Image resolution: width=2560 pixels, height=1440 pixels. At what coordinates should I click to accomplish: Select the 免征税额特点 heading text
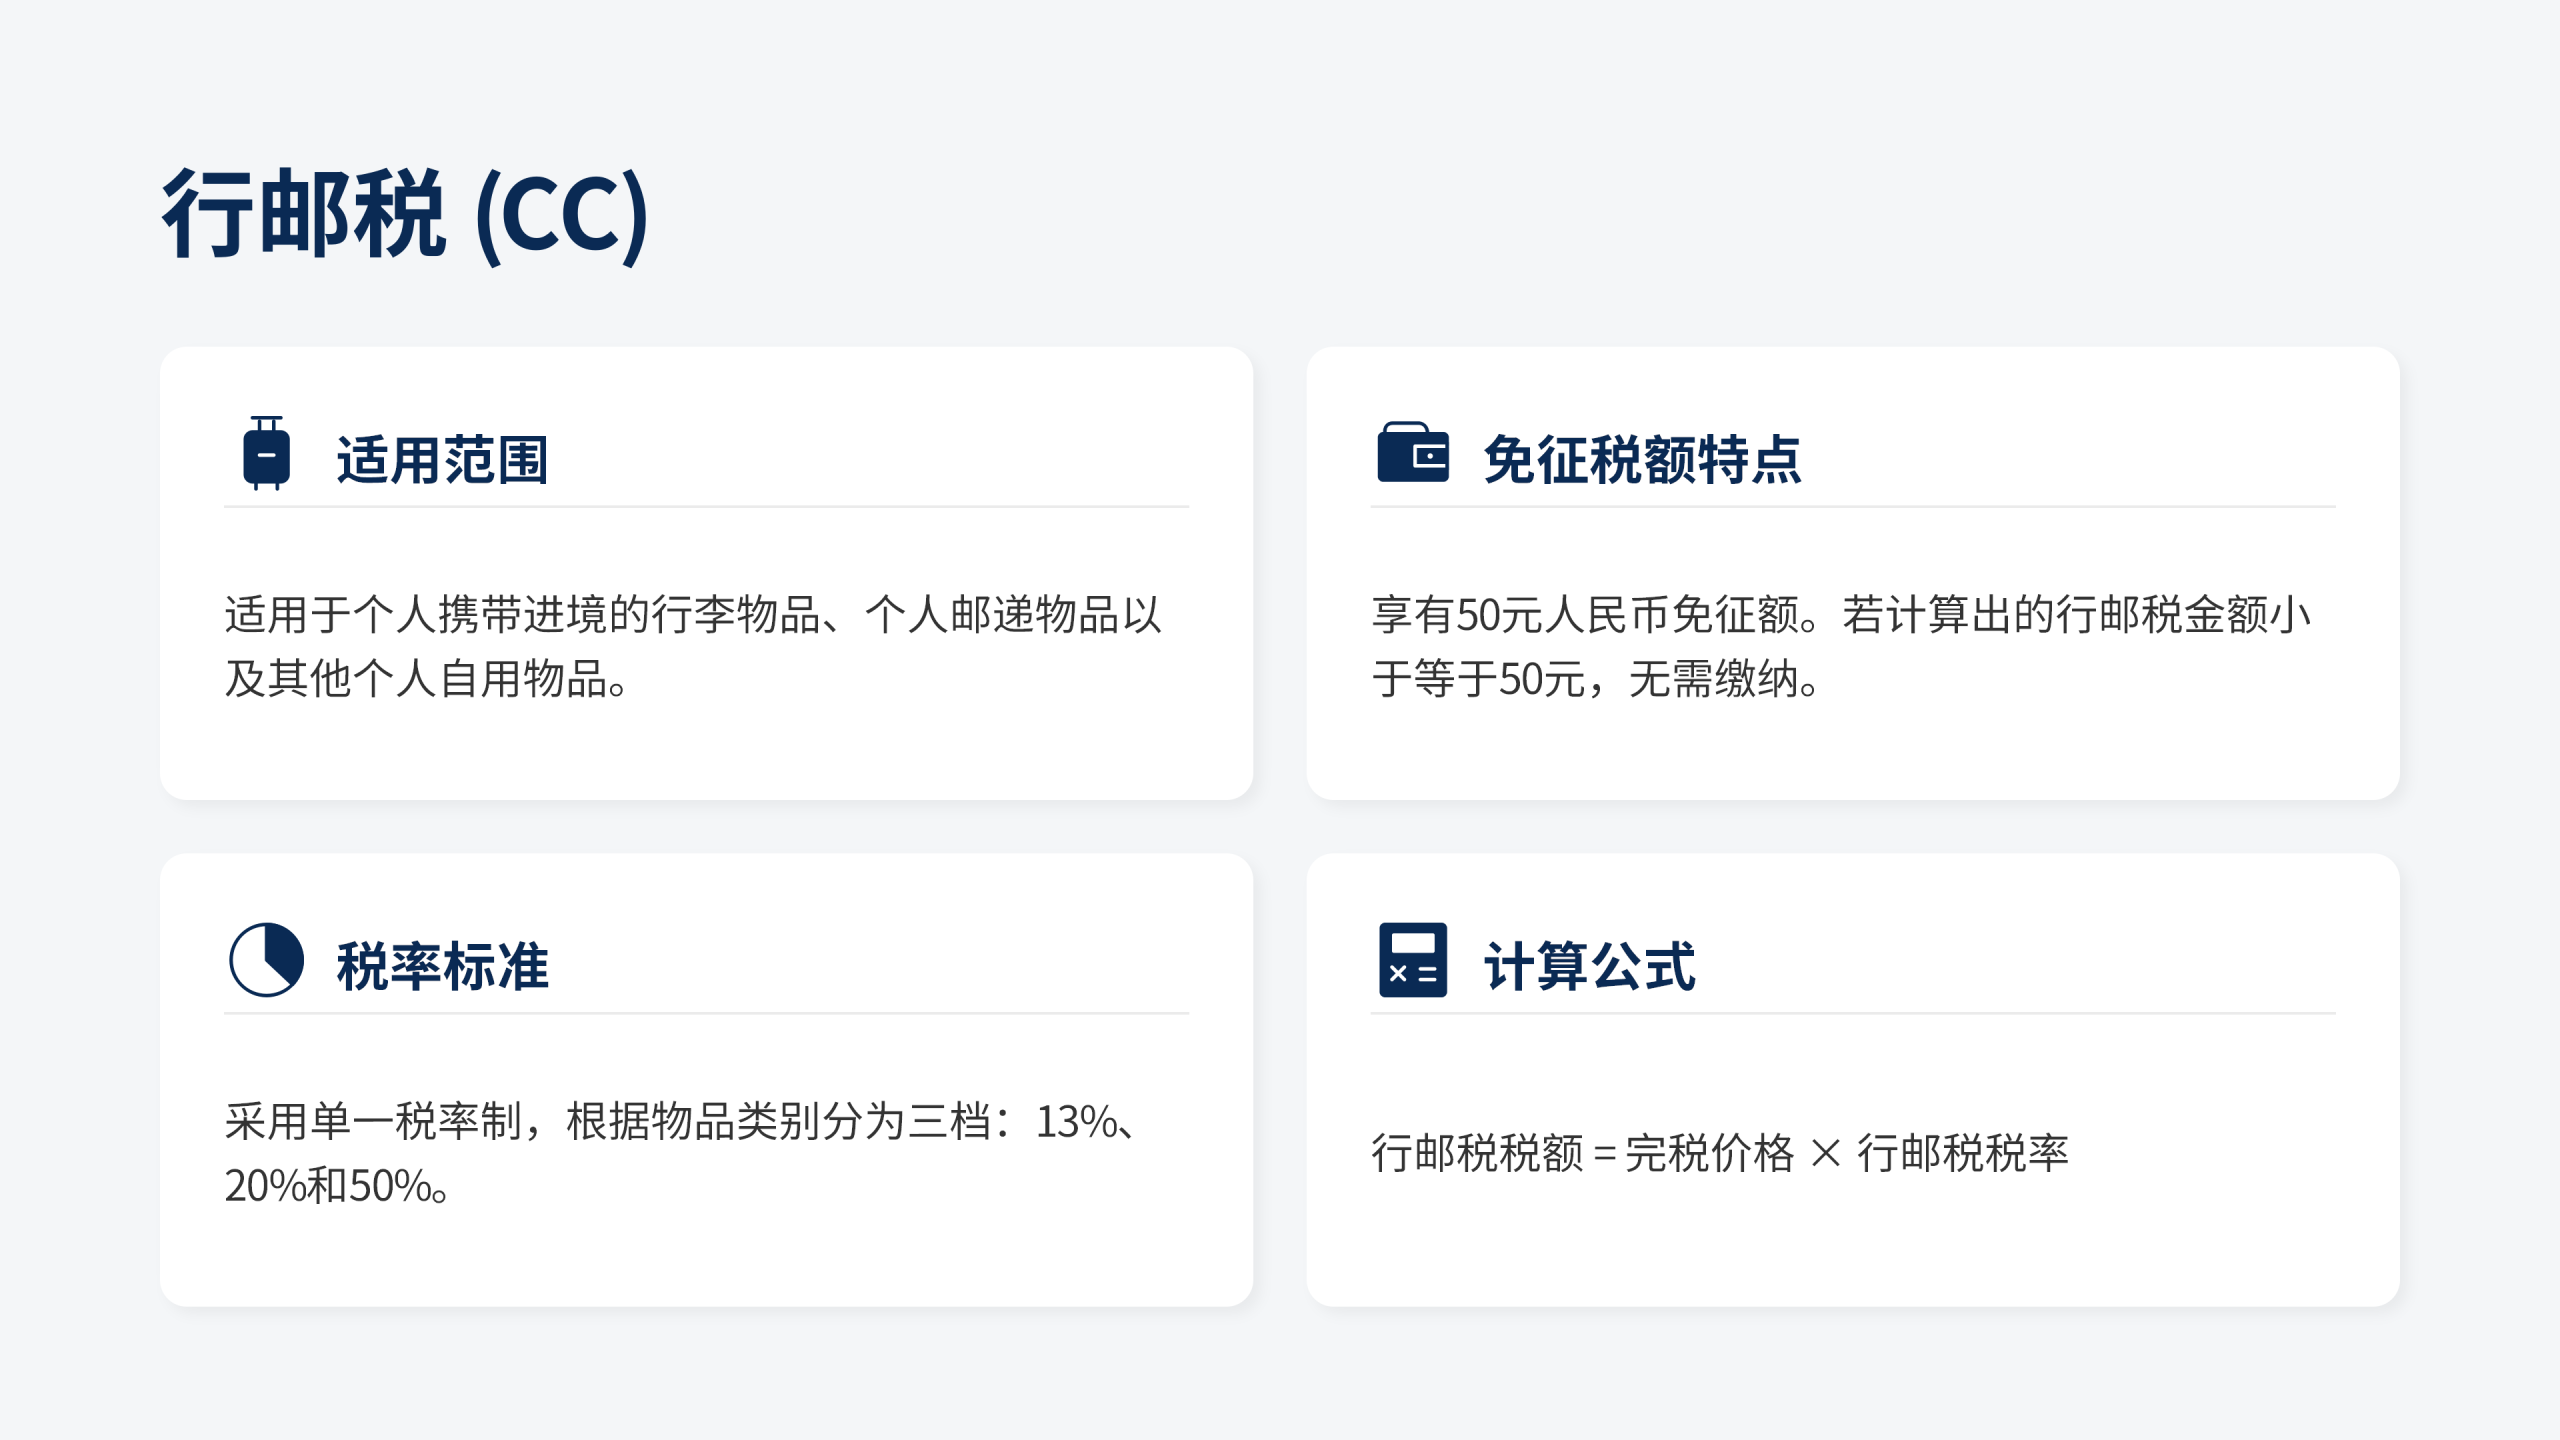(x=1641, y=461)
